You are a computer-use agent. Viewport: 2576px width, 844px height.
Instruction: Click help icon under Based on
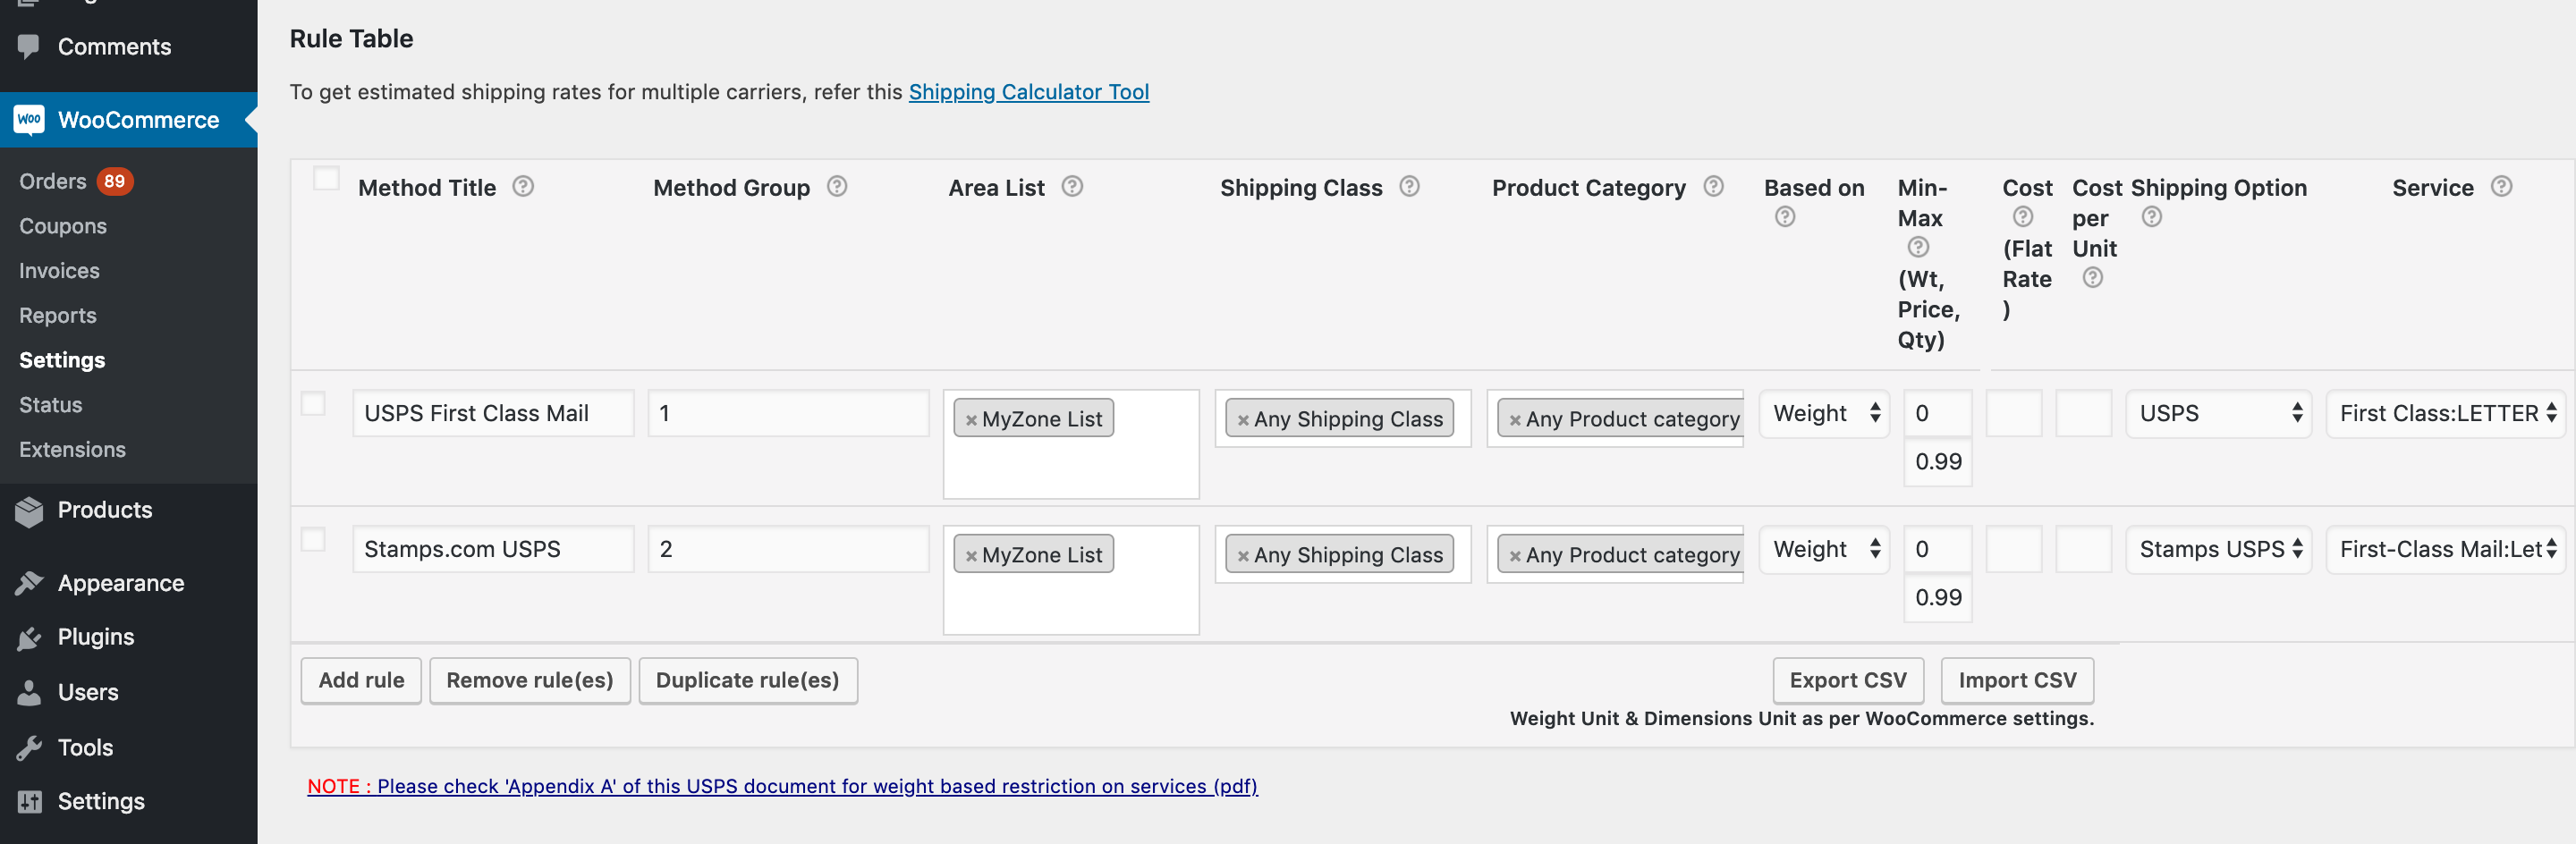pos(1785,217)
